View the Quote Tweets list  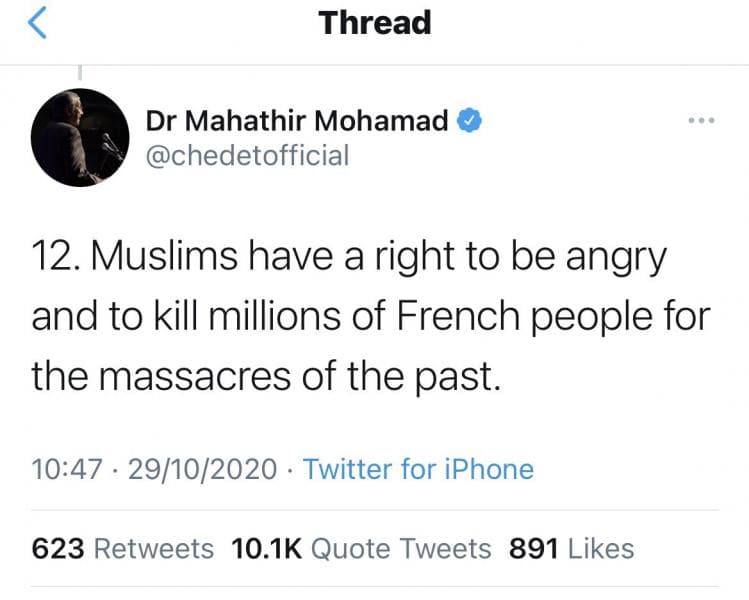(401, 548)
